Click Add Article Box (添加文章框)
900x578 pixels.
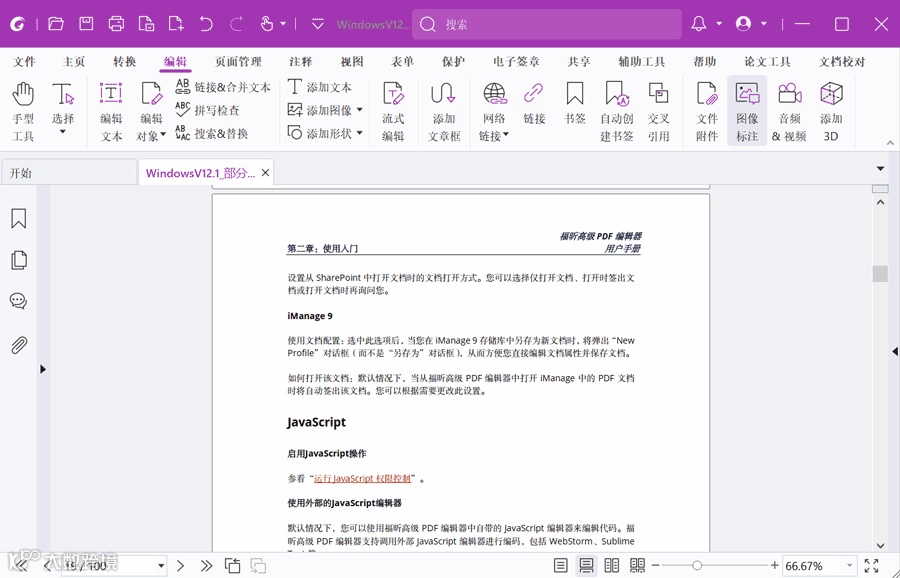pos(444,111)
